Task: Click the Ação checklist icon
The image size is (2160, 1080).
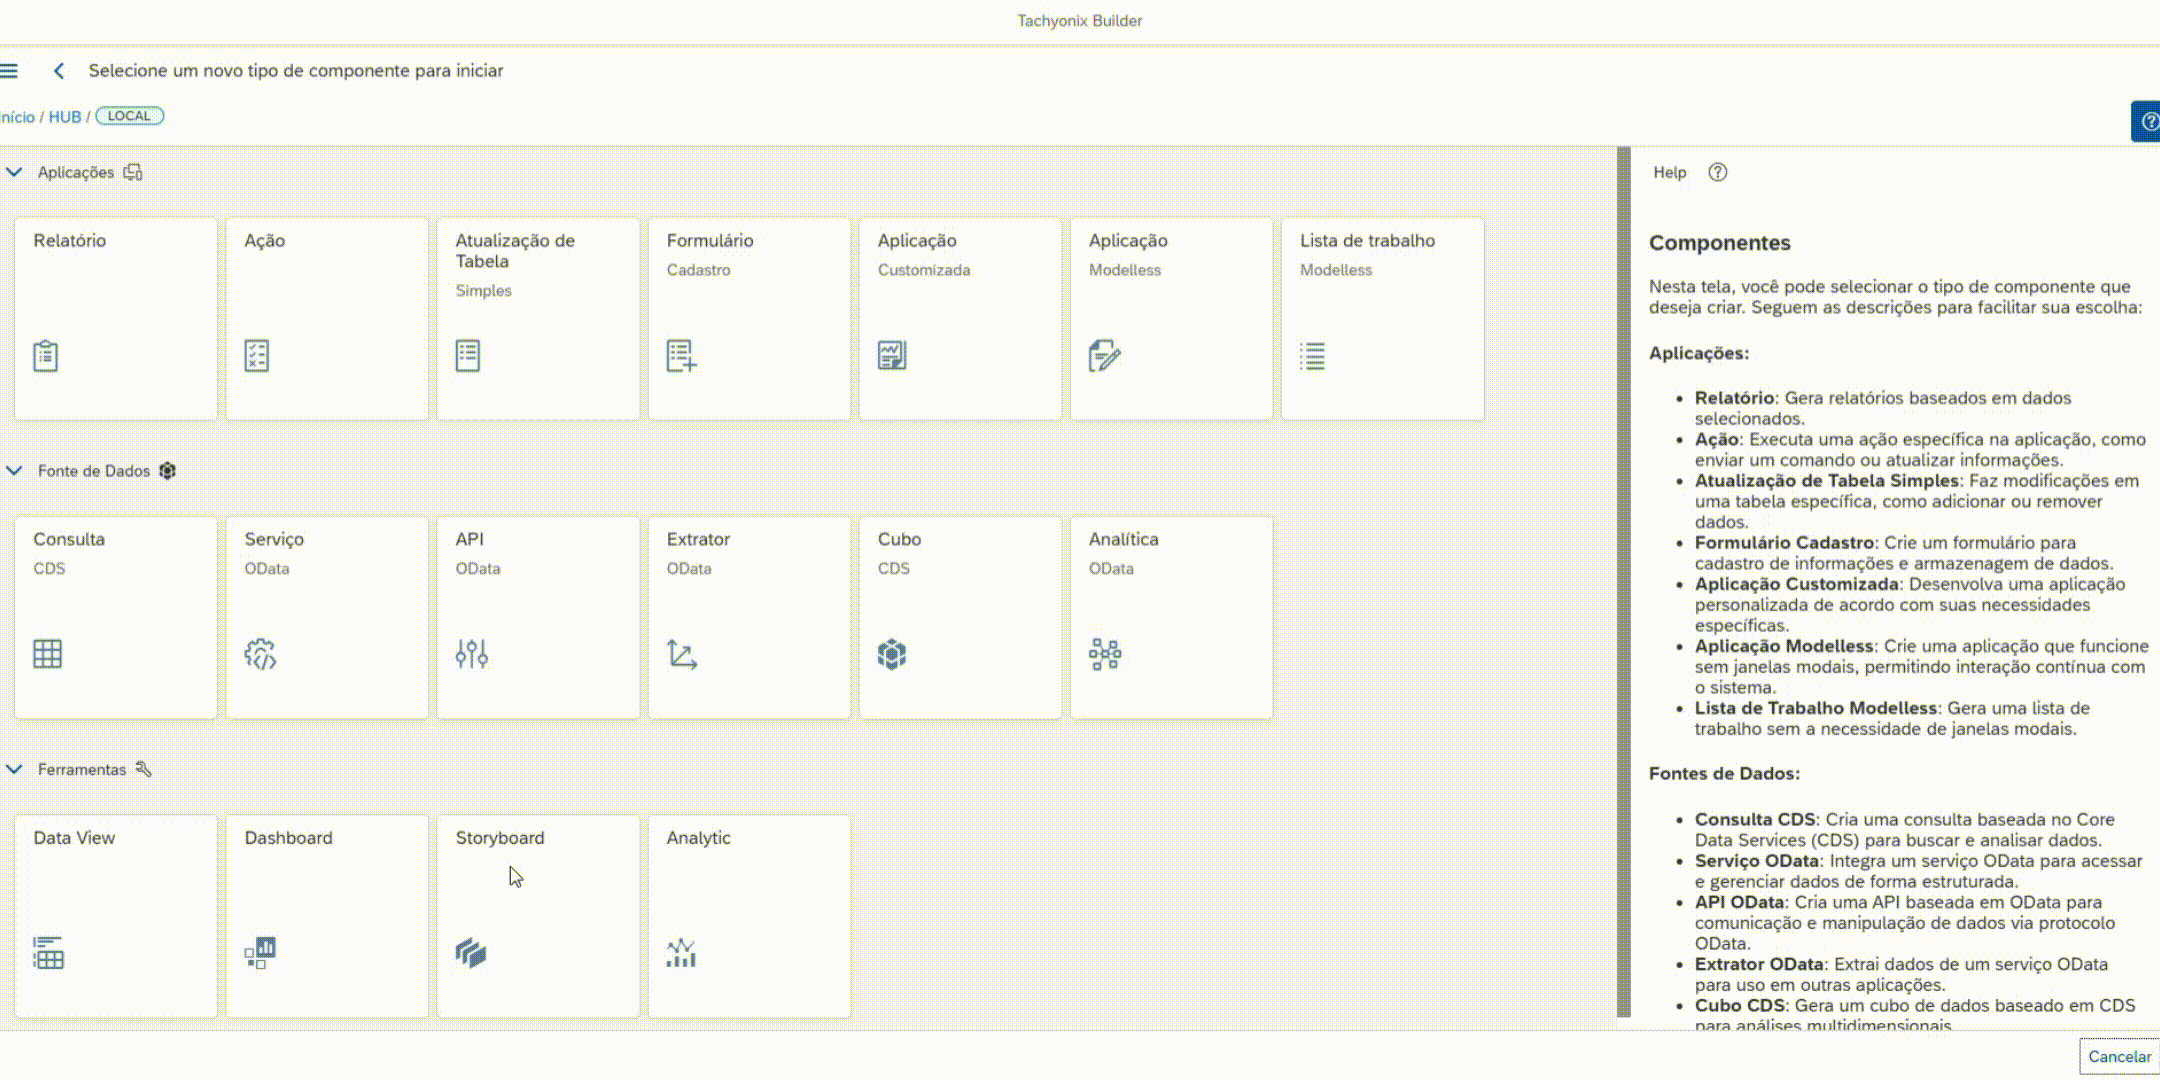Action: (257, 356)
